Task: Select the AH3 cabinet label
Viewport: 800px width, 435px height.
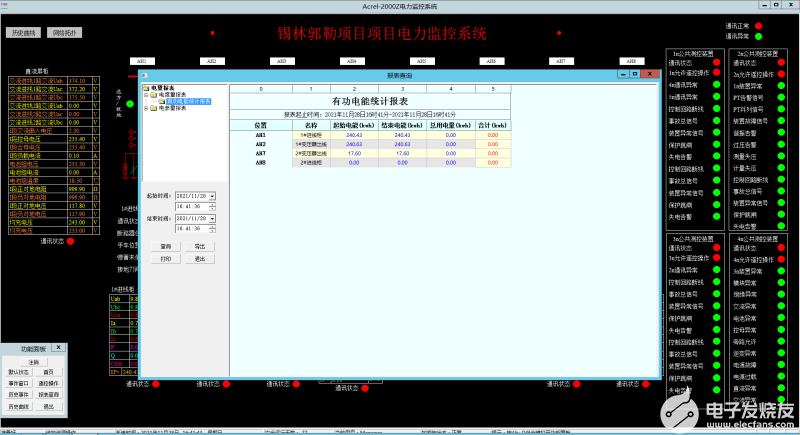Action: click(282, 61)
